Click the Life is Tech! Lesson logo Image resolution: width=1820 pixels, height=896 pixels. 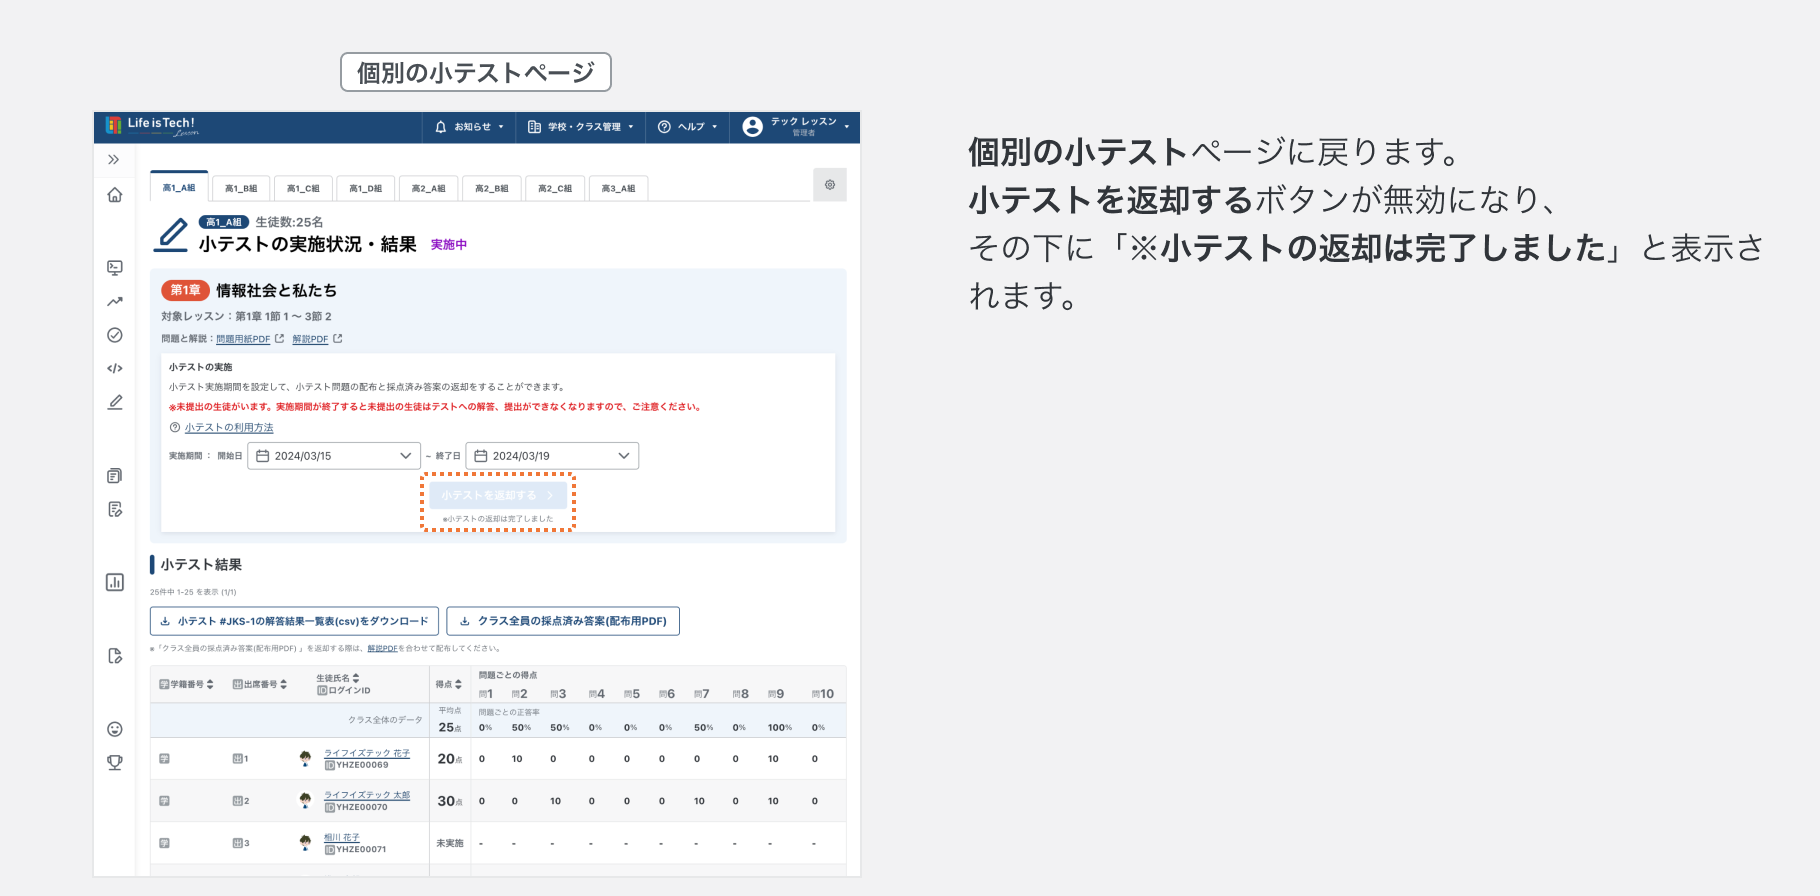(152, 126)
